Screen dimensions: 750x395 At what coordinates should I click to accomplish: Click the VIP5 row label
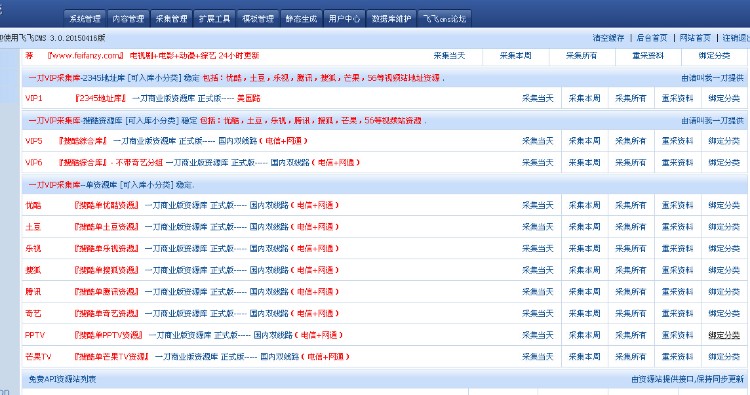[x=33, y=141]
